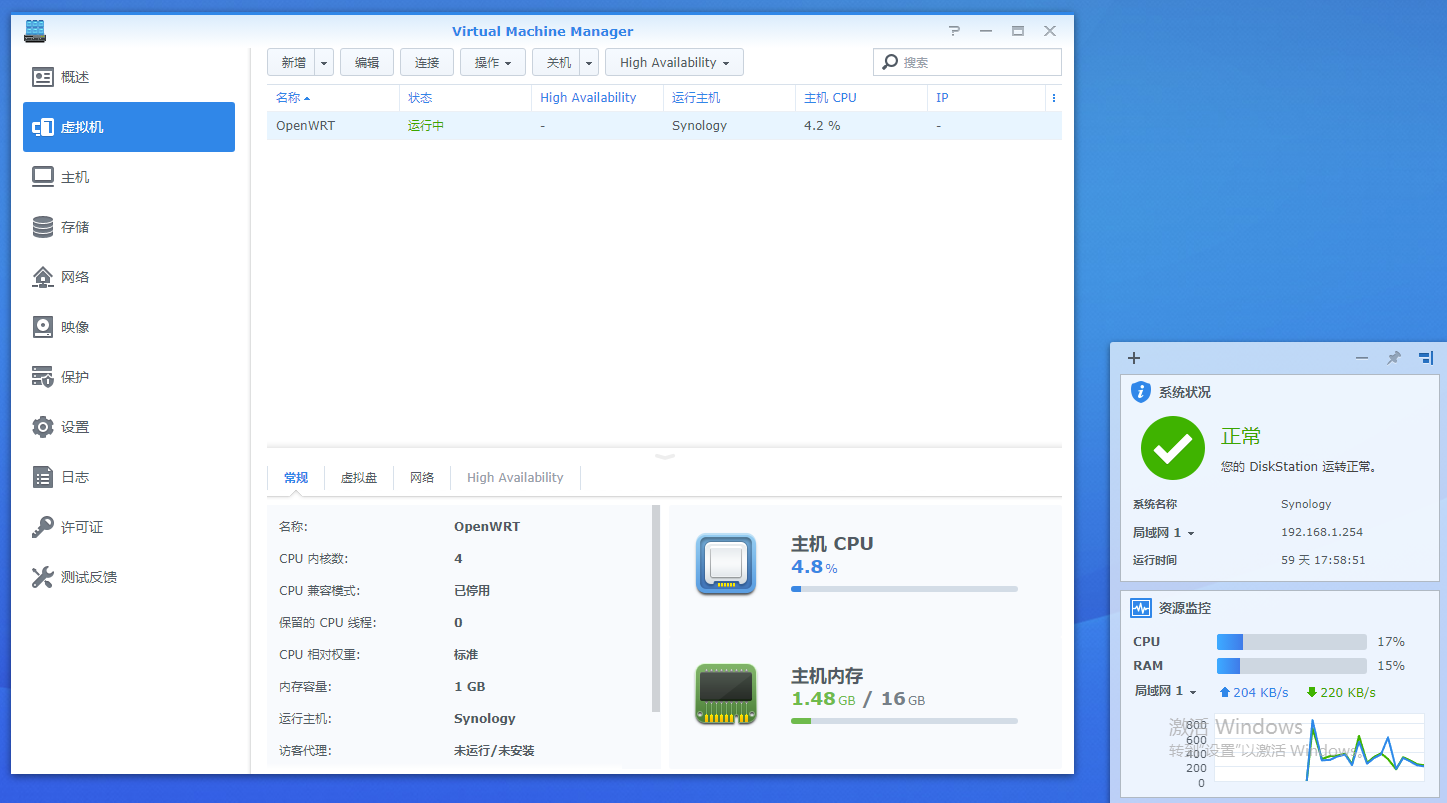Go to the 主机 host section
The height and width of the screenshot is (803, 1447).
tap(129, 177)
